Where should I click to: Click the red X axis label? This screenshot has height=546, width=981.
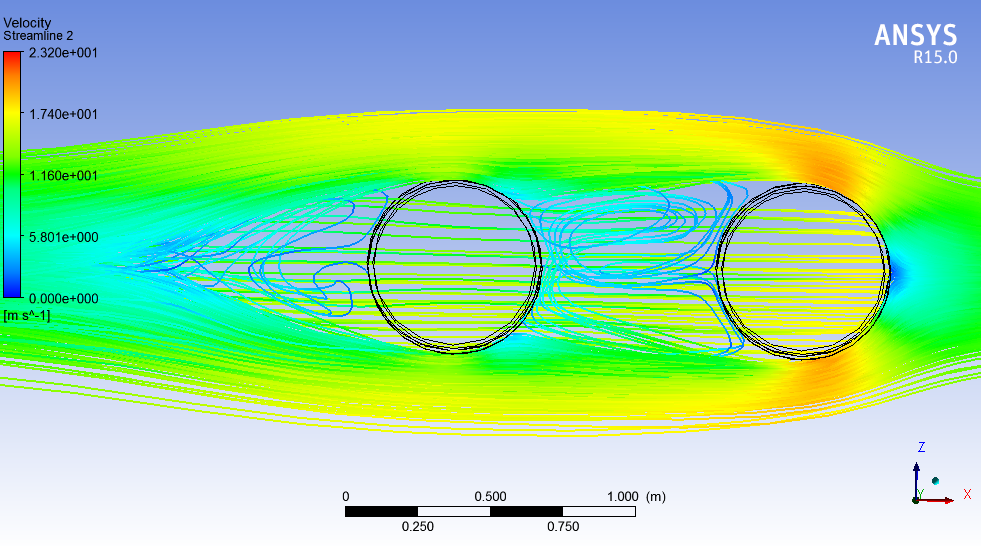click(967, 494)
